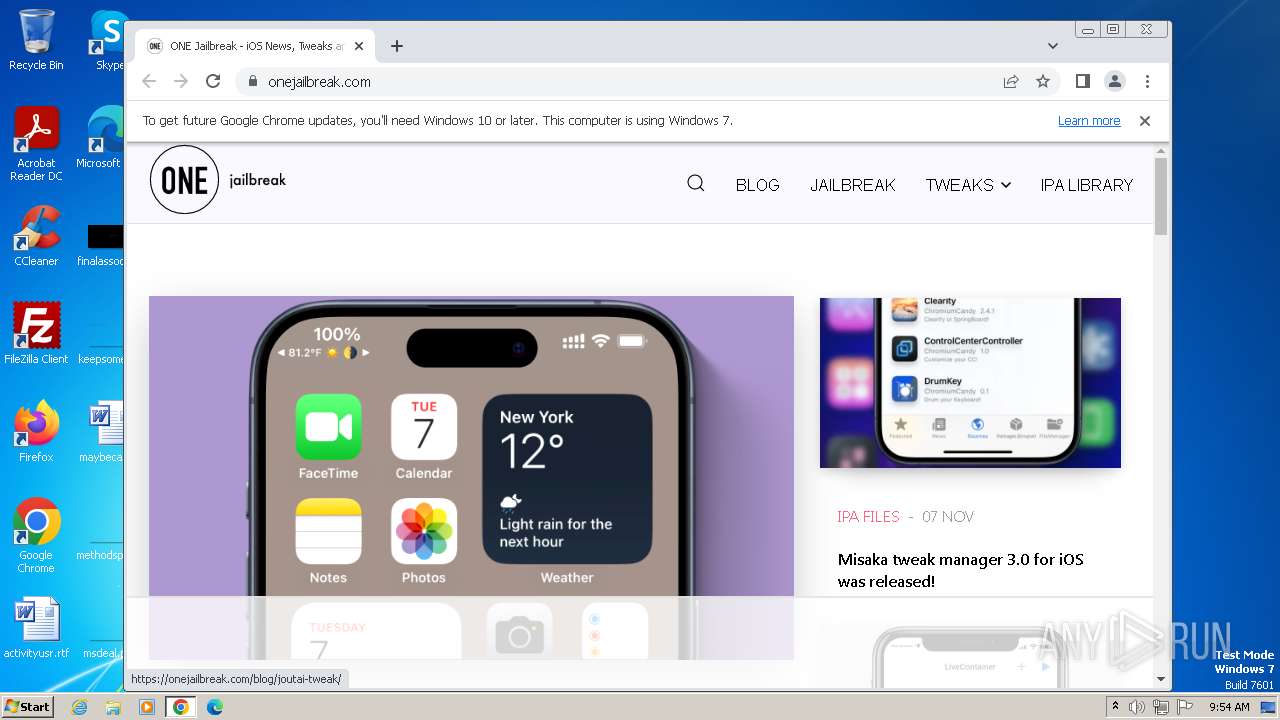The width and height of the screenshot is (1280, 720).
Task: Open Microsoft Edge in taskbar
Action: pyautogui.click(x=215, y=707)
